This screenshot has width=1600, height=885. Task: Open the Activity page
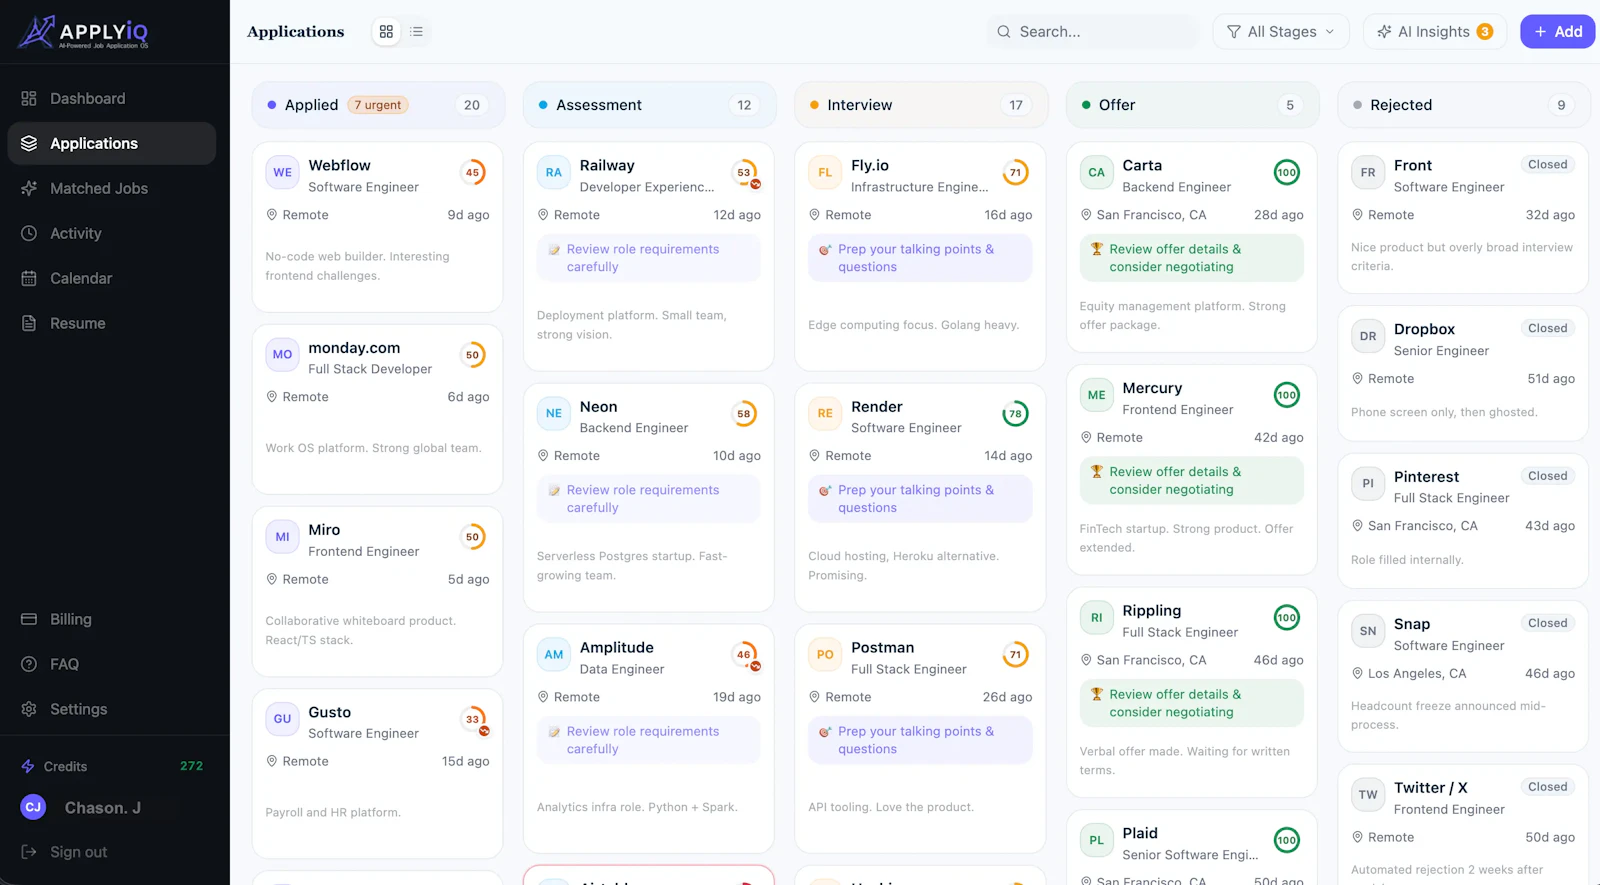[x=112, y=233]
